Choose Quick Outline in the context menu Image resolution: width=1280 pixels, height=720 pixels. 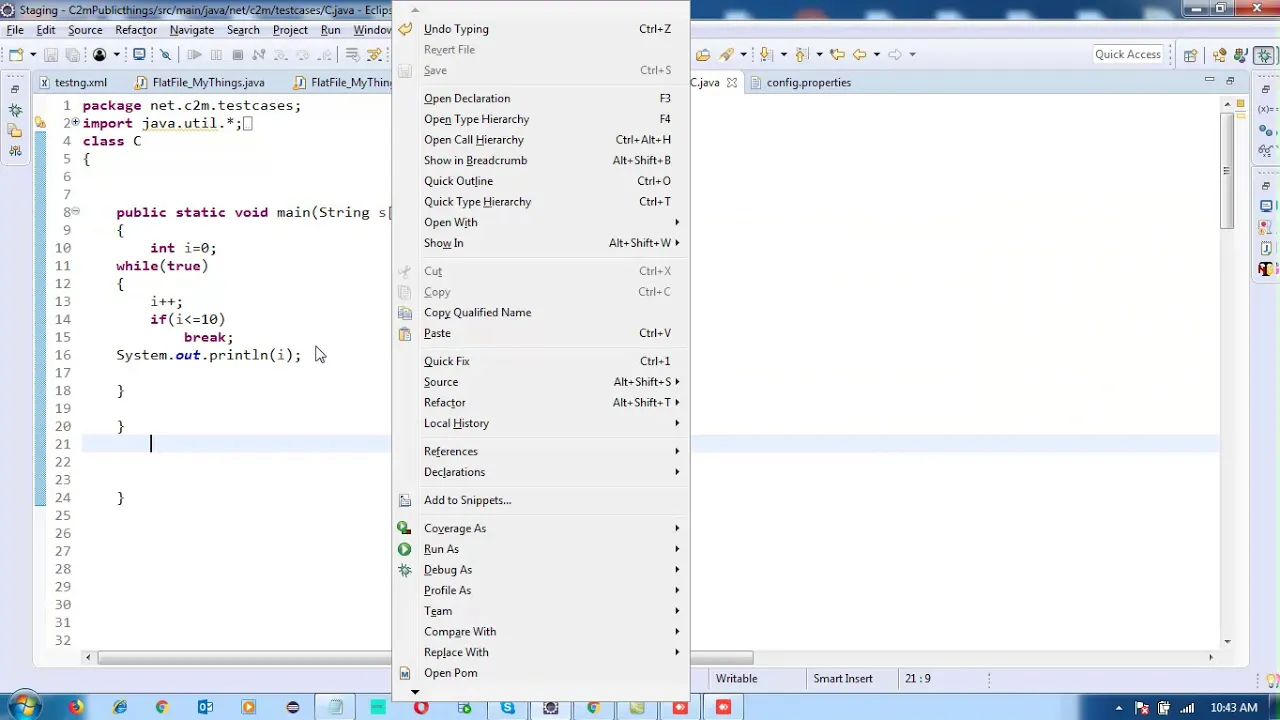click(x=541, y=181)
